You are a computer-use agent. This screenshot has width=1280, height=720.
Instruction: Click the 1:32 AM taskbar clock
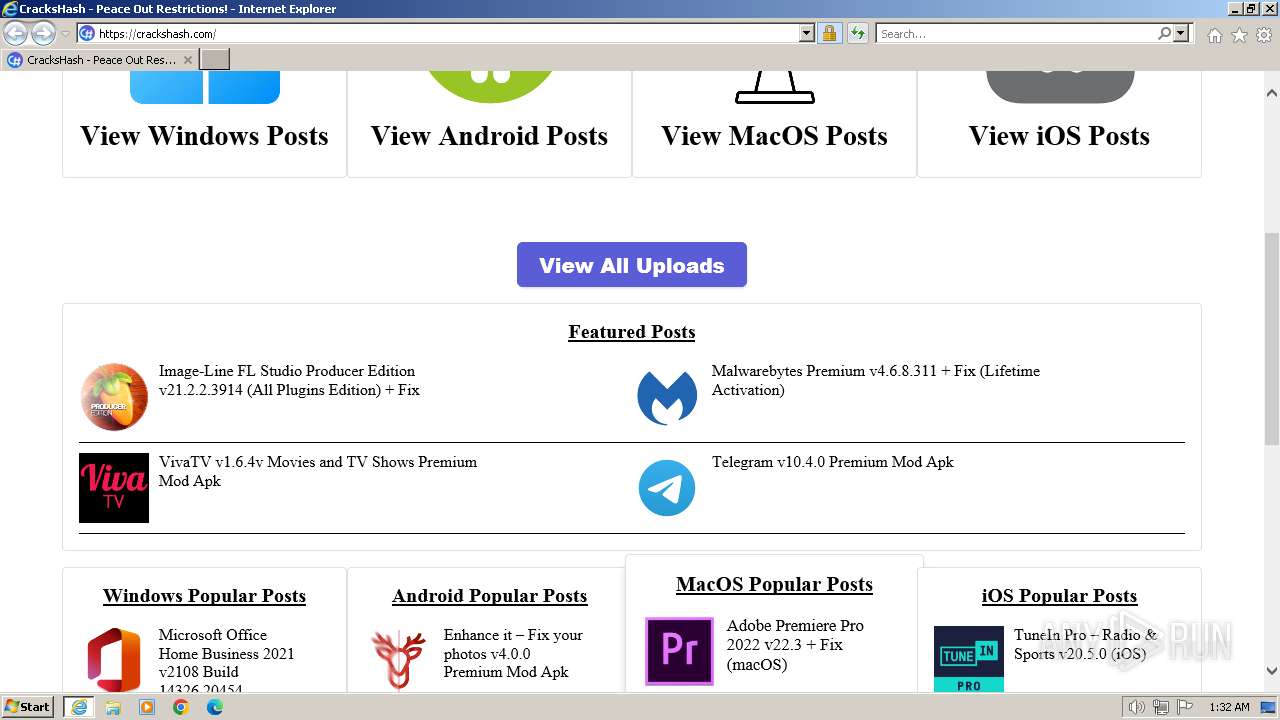pos(1229,707)
